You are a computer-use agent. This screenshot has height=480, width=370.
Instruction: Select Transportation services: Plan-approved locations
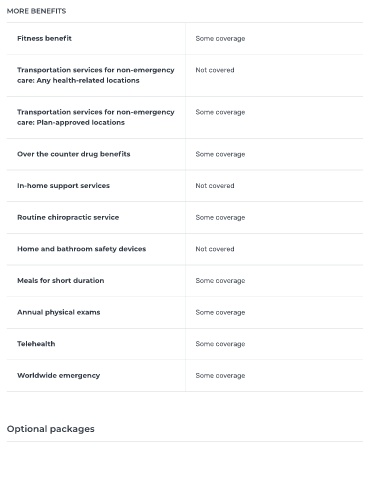coord(96,117)
